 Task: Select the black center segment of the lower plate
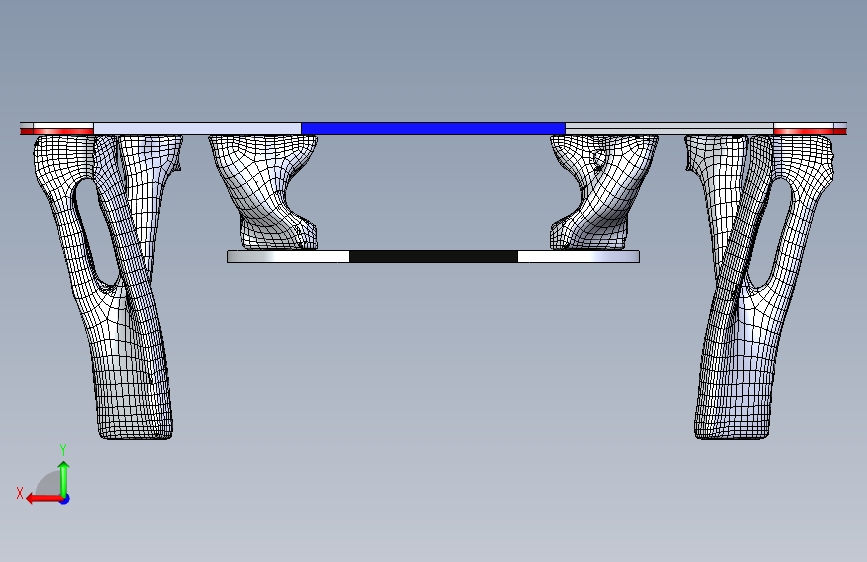click(433, 256)
